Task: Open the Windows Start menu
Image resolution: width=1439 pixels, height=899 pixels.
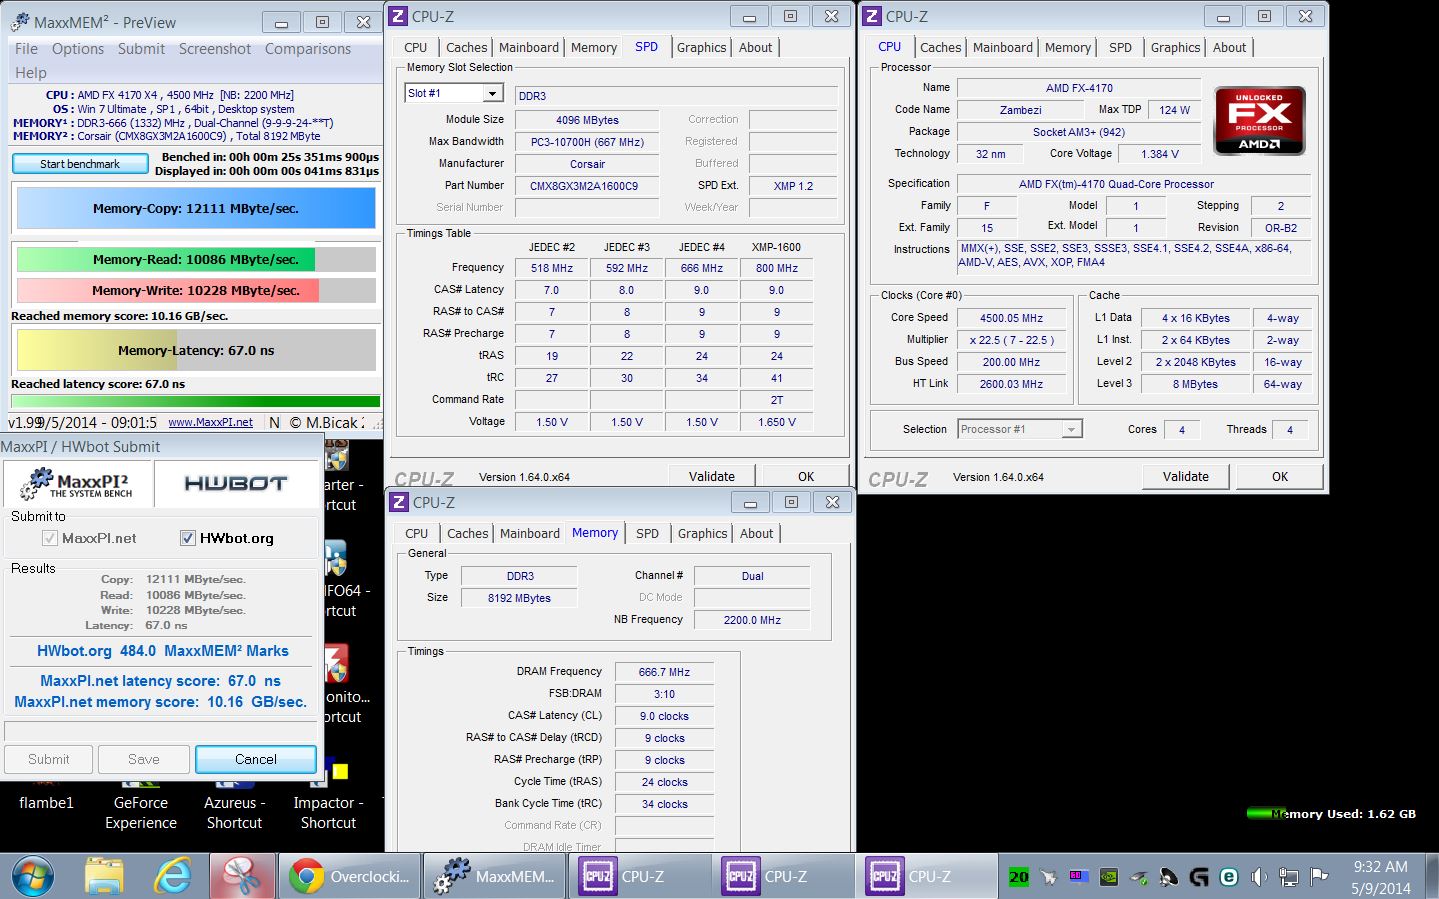Action: (x=33, y=876)
